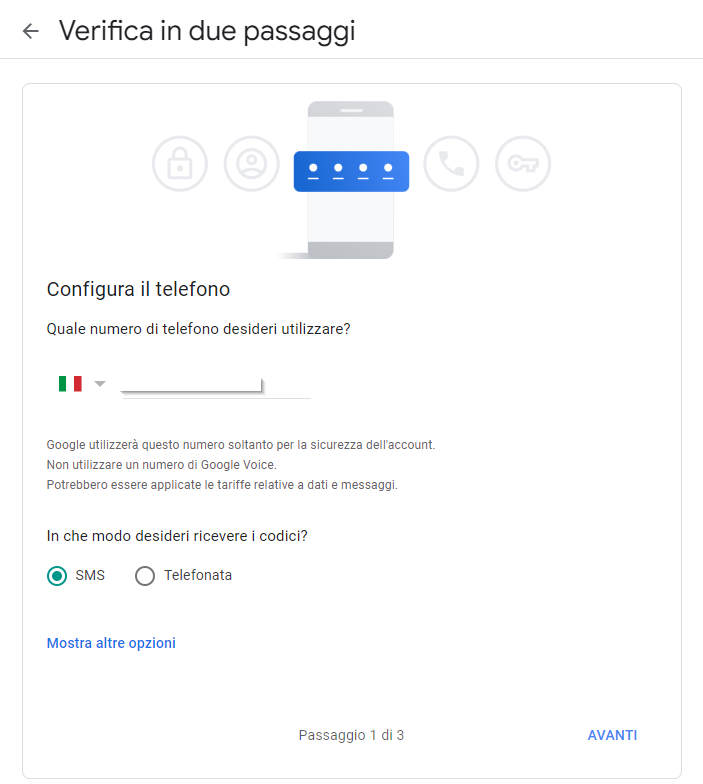Click the SMS label text
The height and width of the screenshot is (784, 703).
(90, 576)
